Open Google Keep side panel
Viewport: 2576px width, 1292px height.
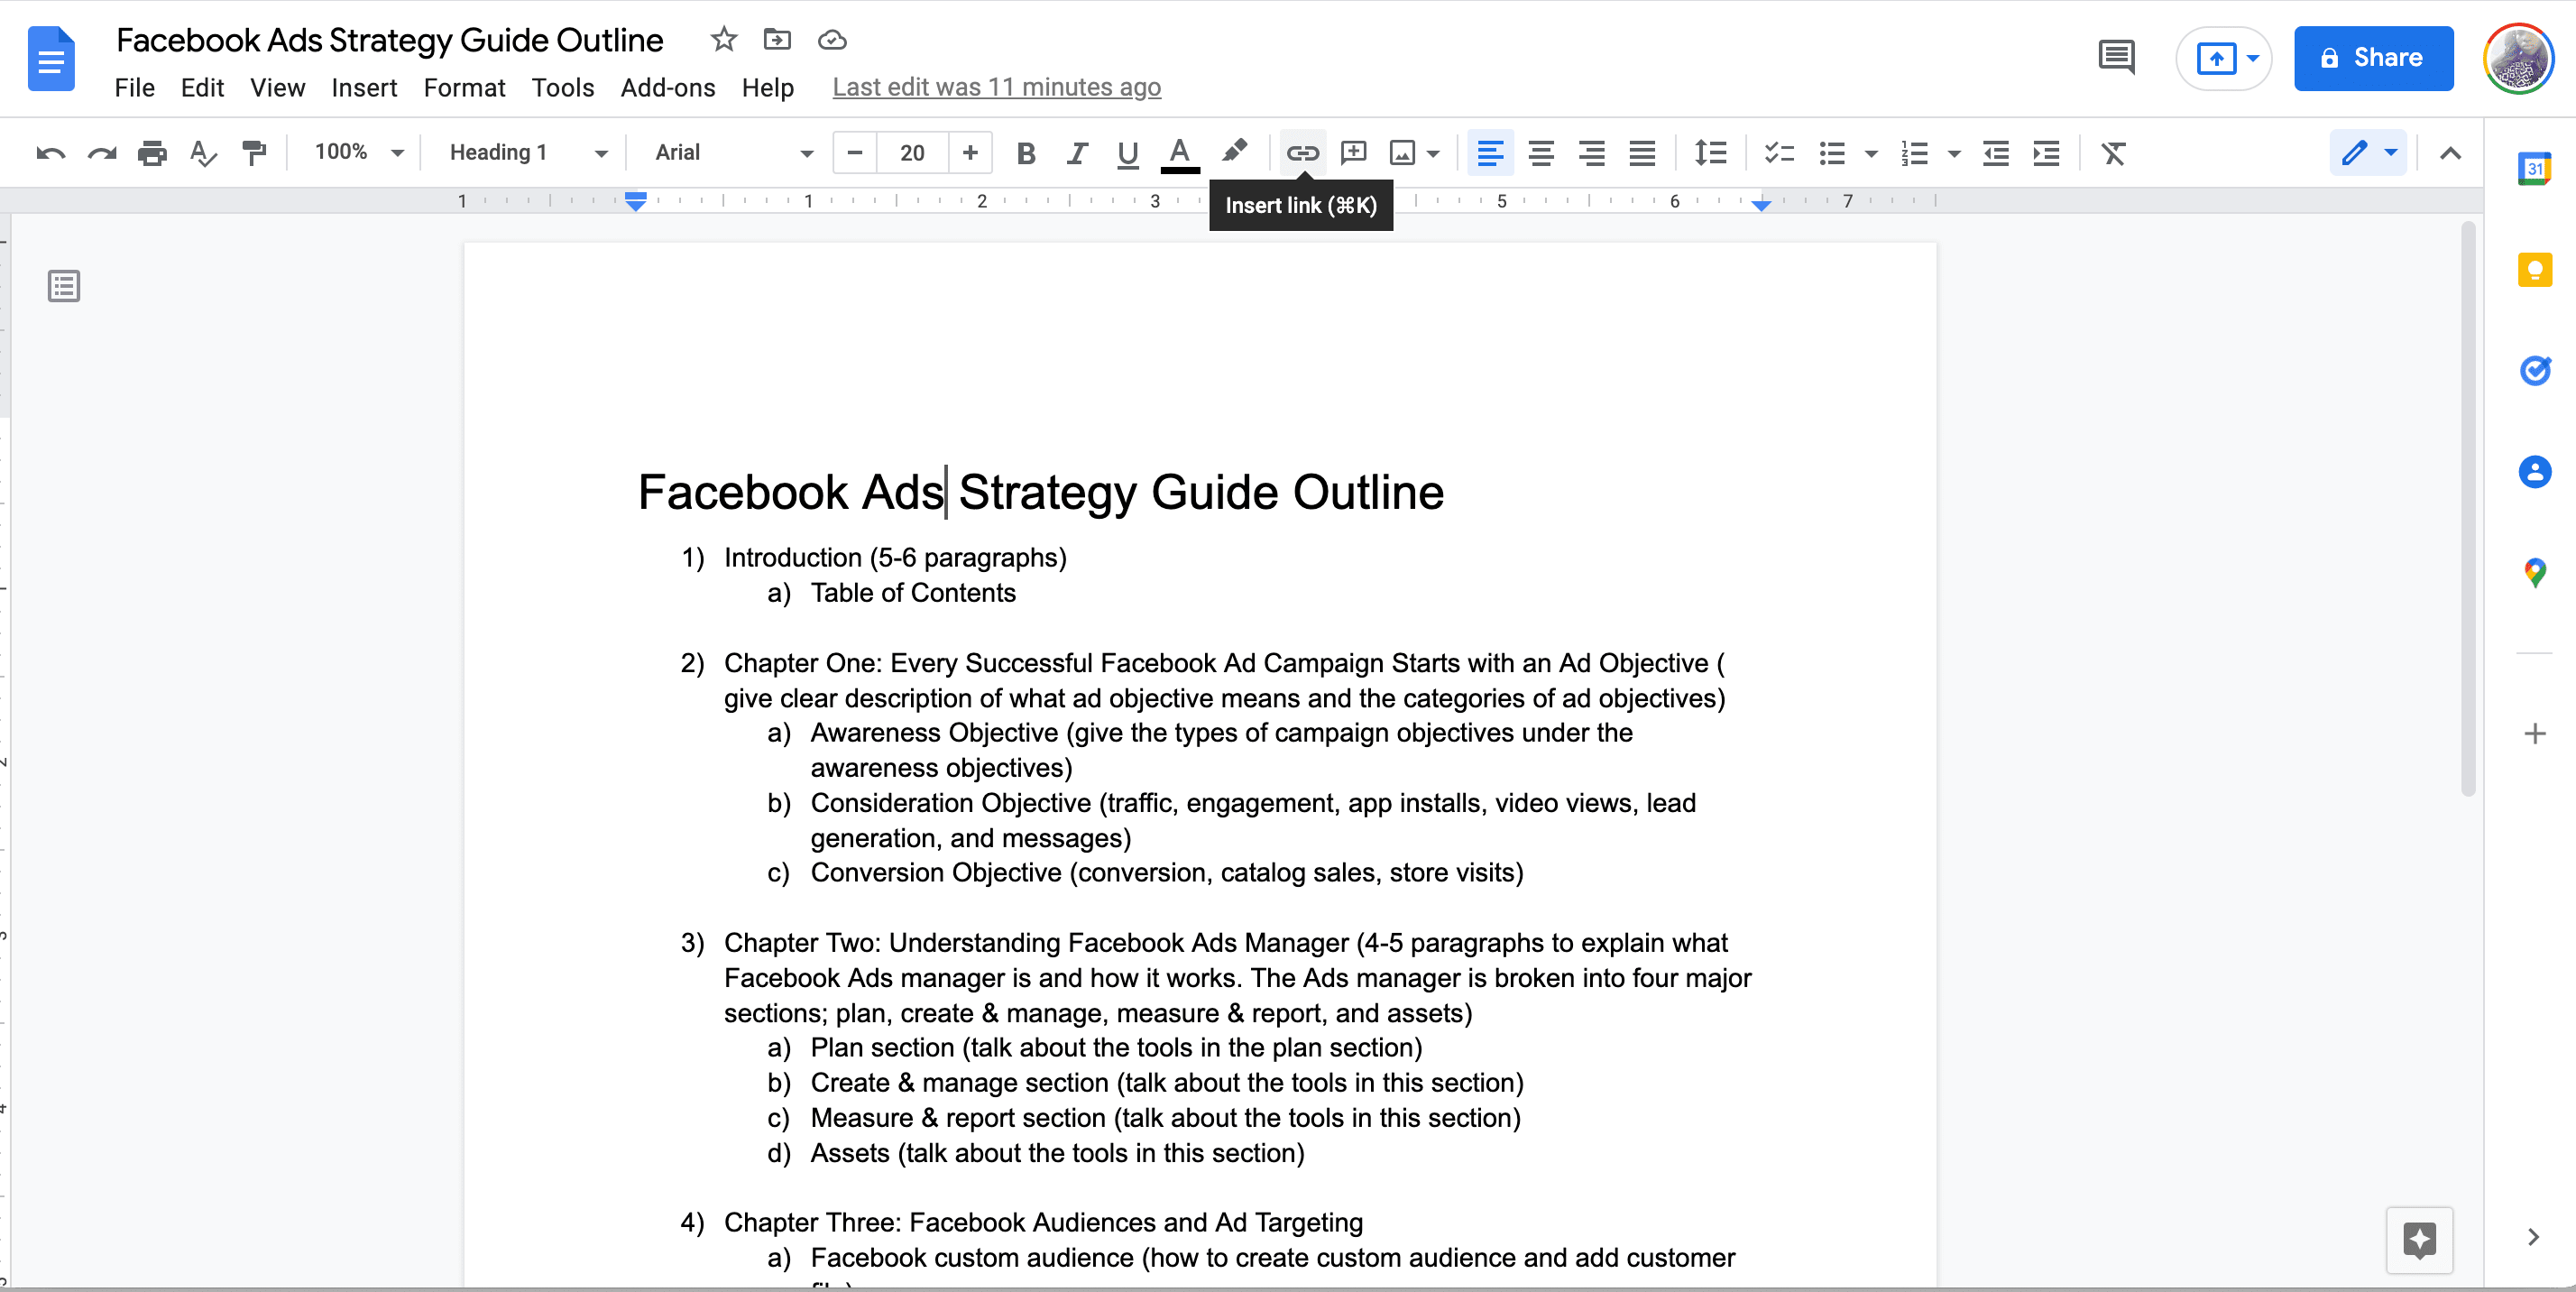tap(2535, 270)
